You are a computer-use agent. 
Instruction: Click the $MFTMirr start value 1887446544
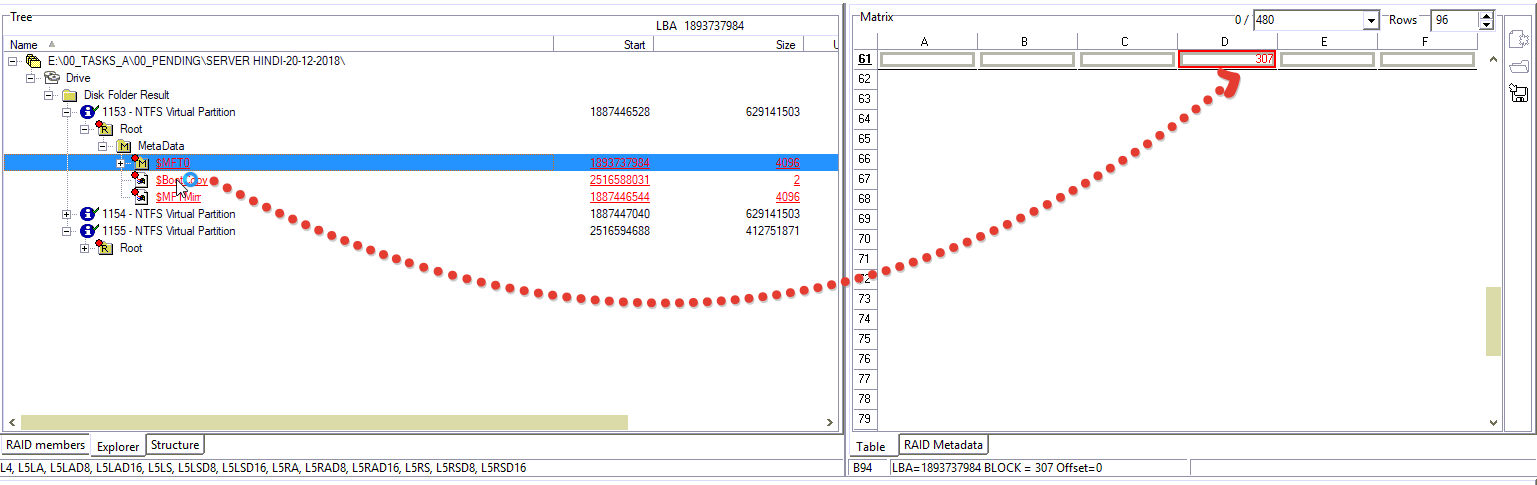(620, 197)
